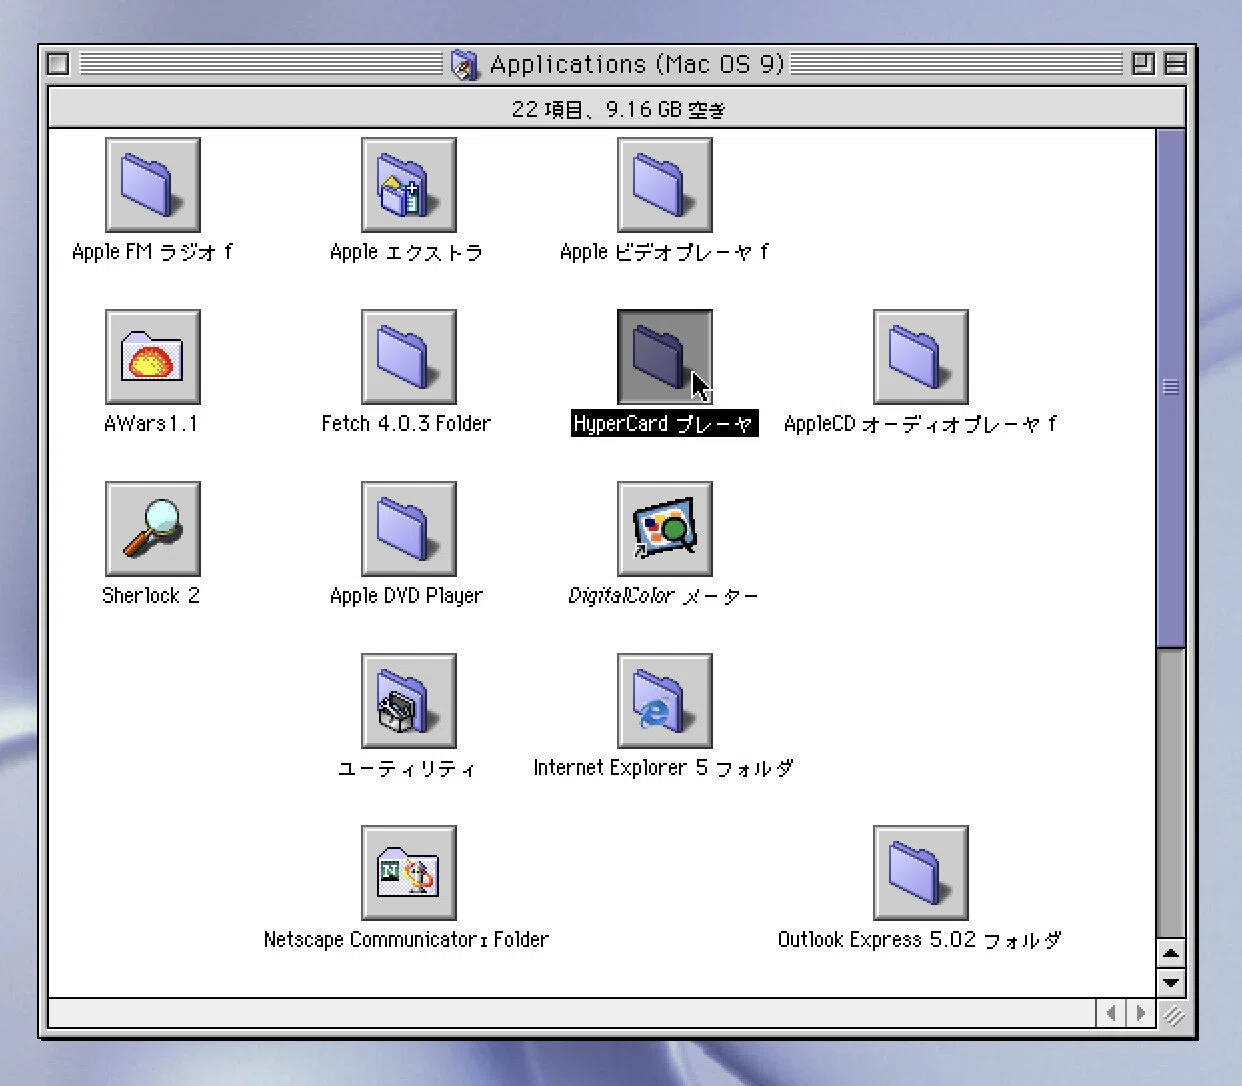Click the window collapse box
The width and height of the screenshot is (1242, 1086).
[x=1176, y=64]
